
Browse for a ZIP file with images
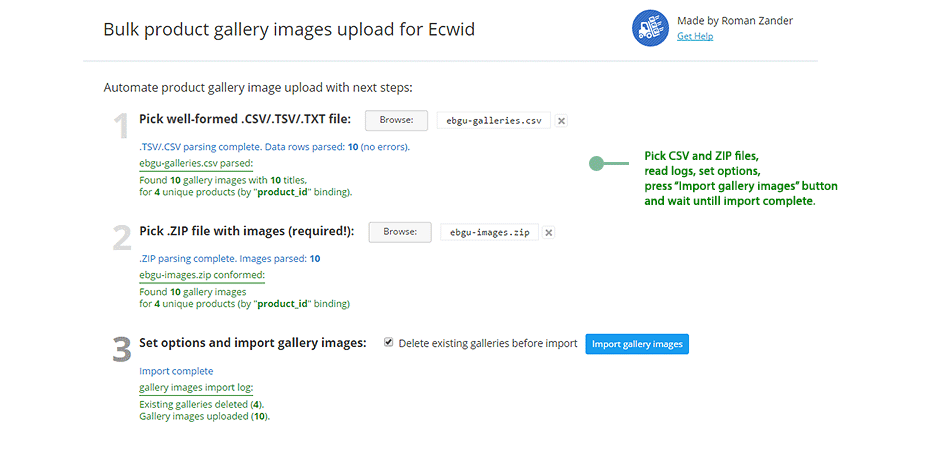[400, 232]
